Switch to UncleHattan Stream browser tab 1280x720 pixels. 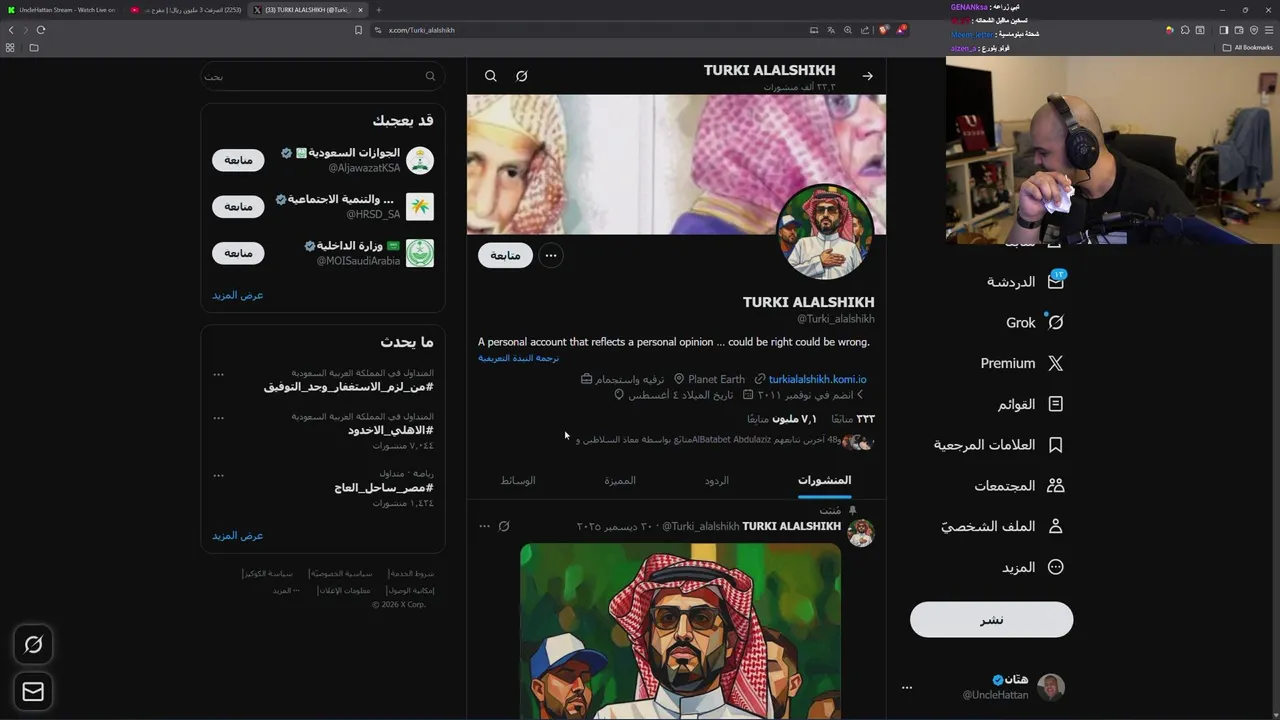pyautogui.click(x=61, y=10)
